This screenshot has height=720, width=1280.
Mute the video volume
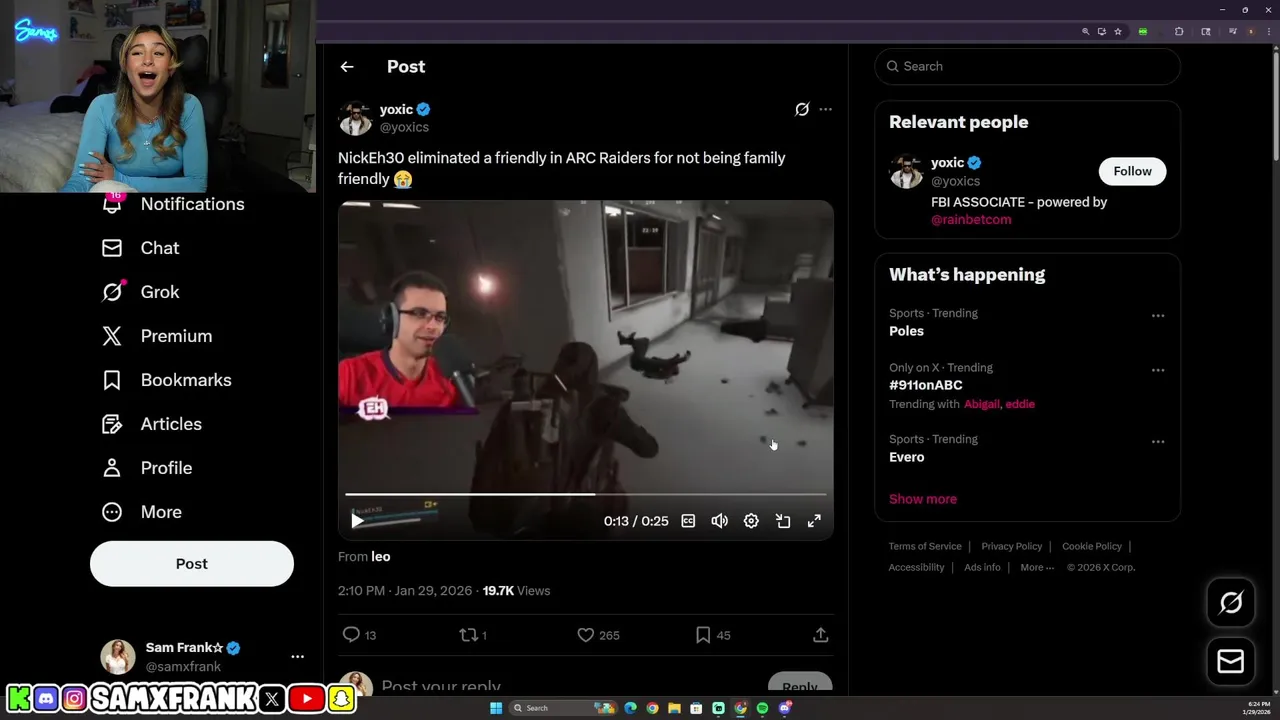(x=719, y=521)
